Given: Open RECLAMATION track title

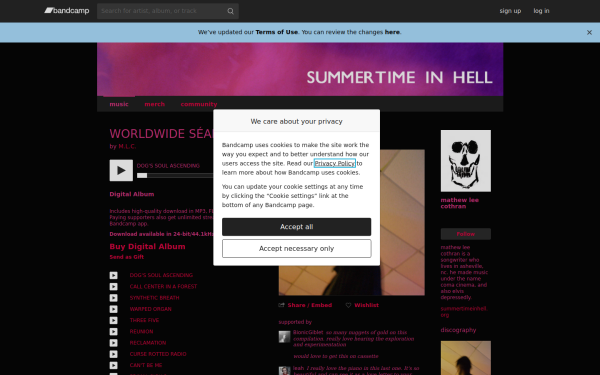Looking at the screenshot, I should pyautogui.click(x=148, y=343).
